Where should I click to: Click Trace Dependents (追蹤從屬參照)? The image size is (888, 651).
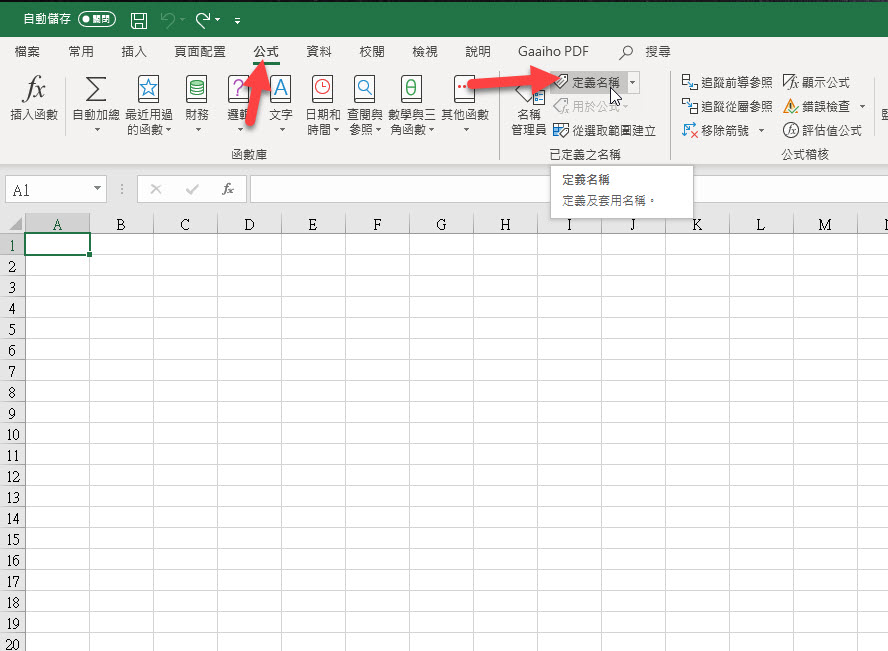(x=727, y=106)
